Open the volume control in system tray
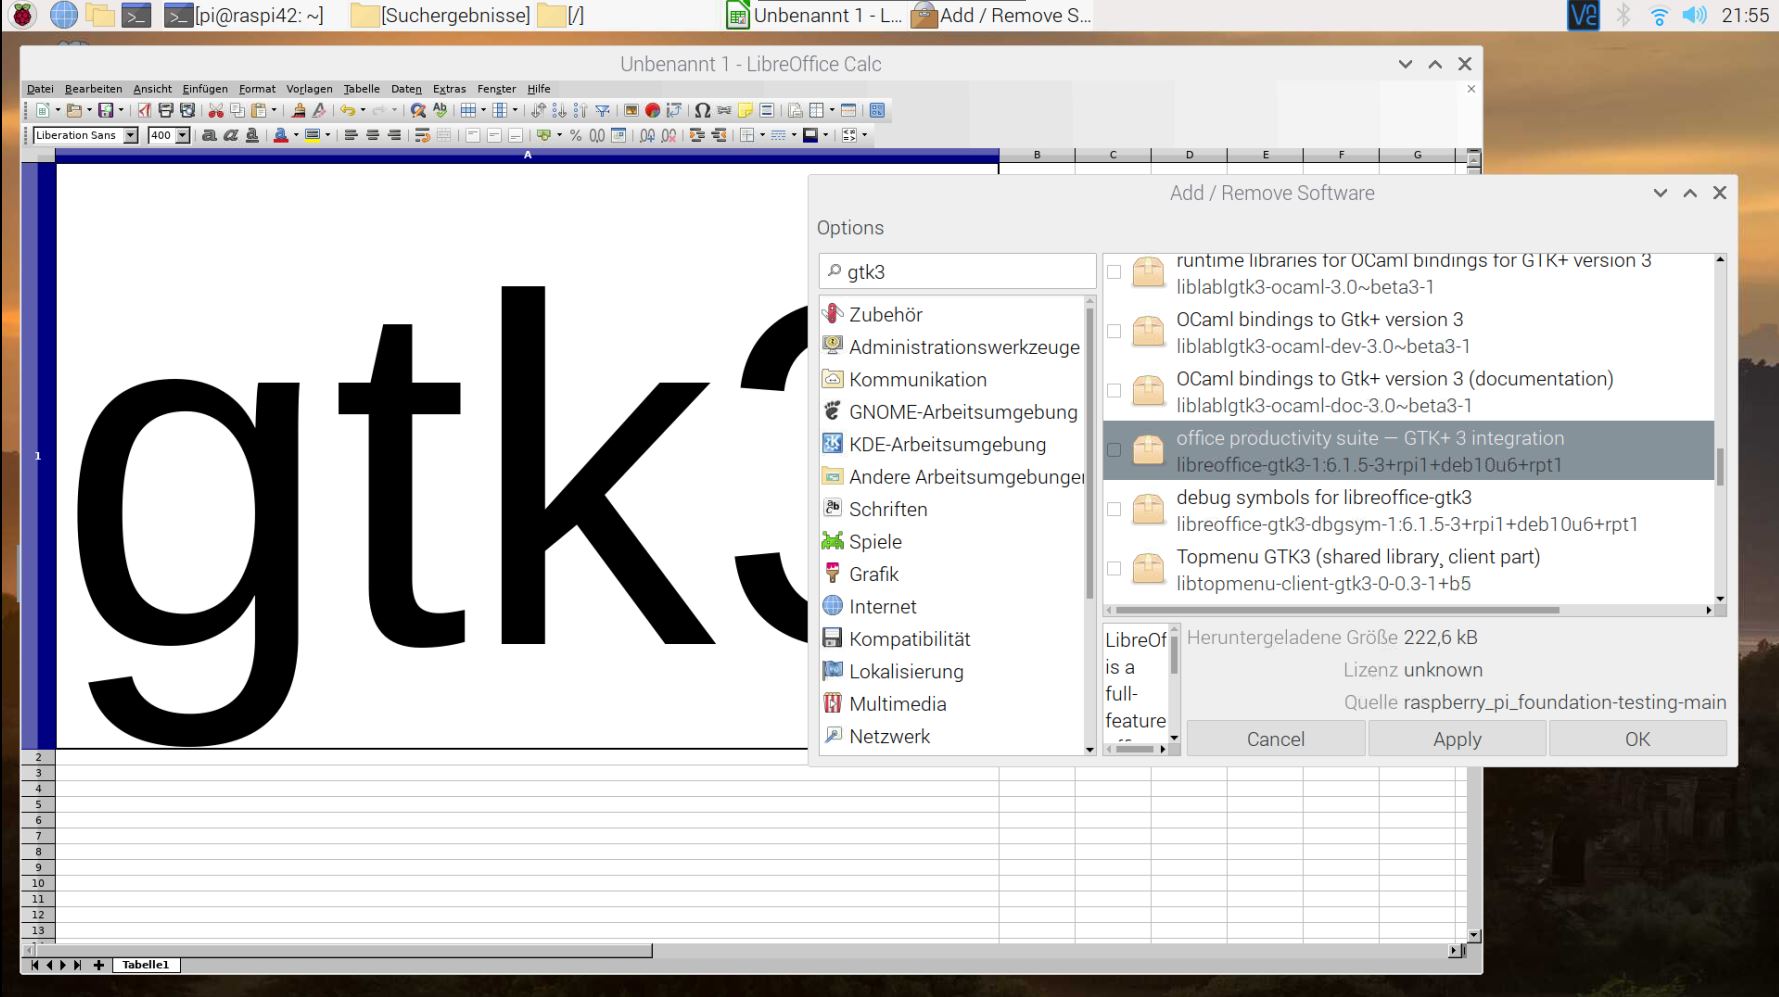 point(1694,15)
